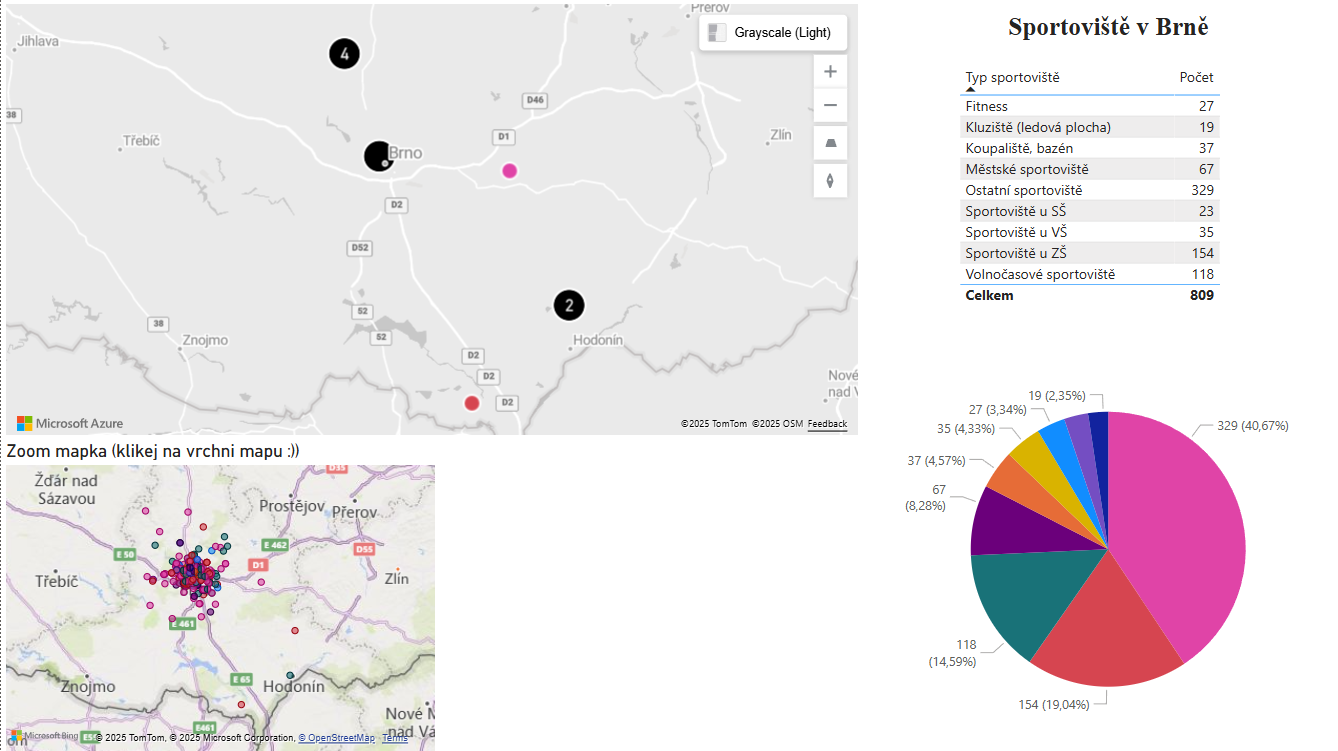Open the OpenStreetMap link in the bottom map
Viewport: 1338px width, 751px height.
coord(336,738)
